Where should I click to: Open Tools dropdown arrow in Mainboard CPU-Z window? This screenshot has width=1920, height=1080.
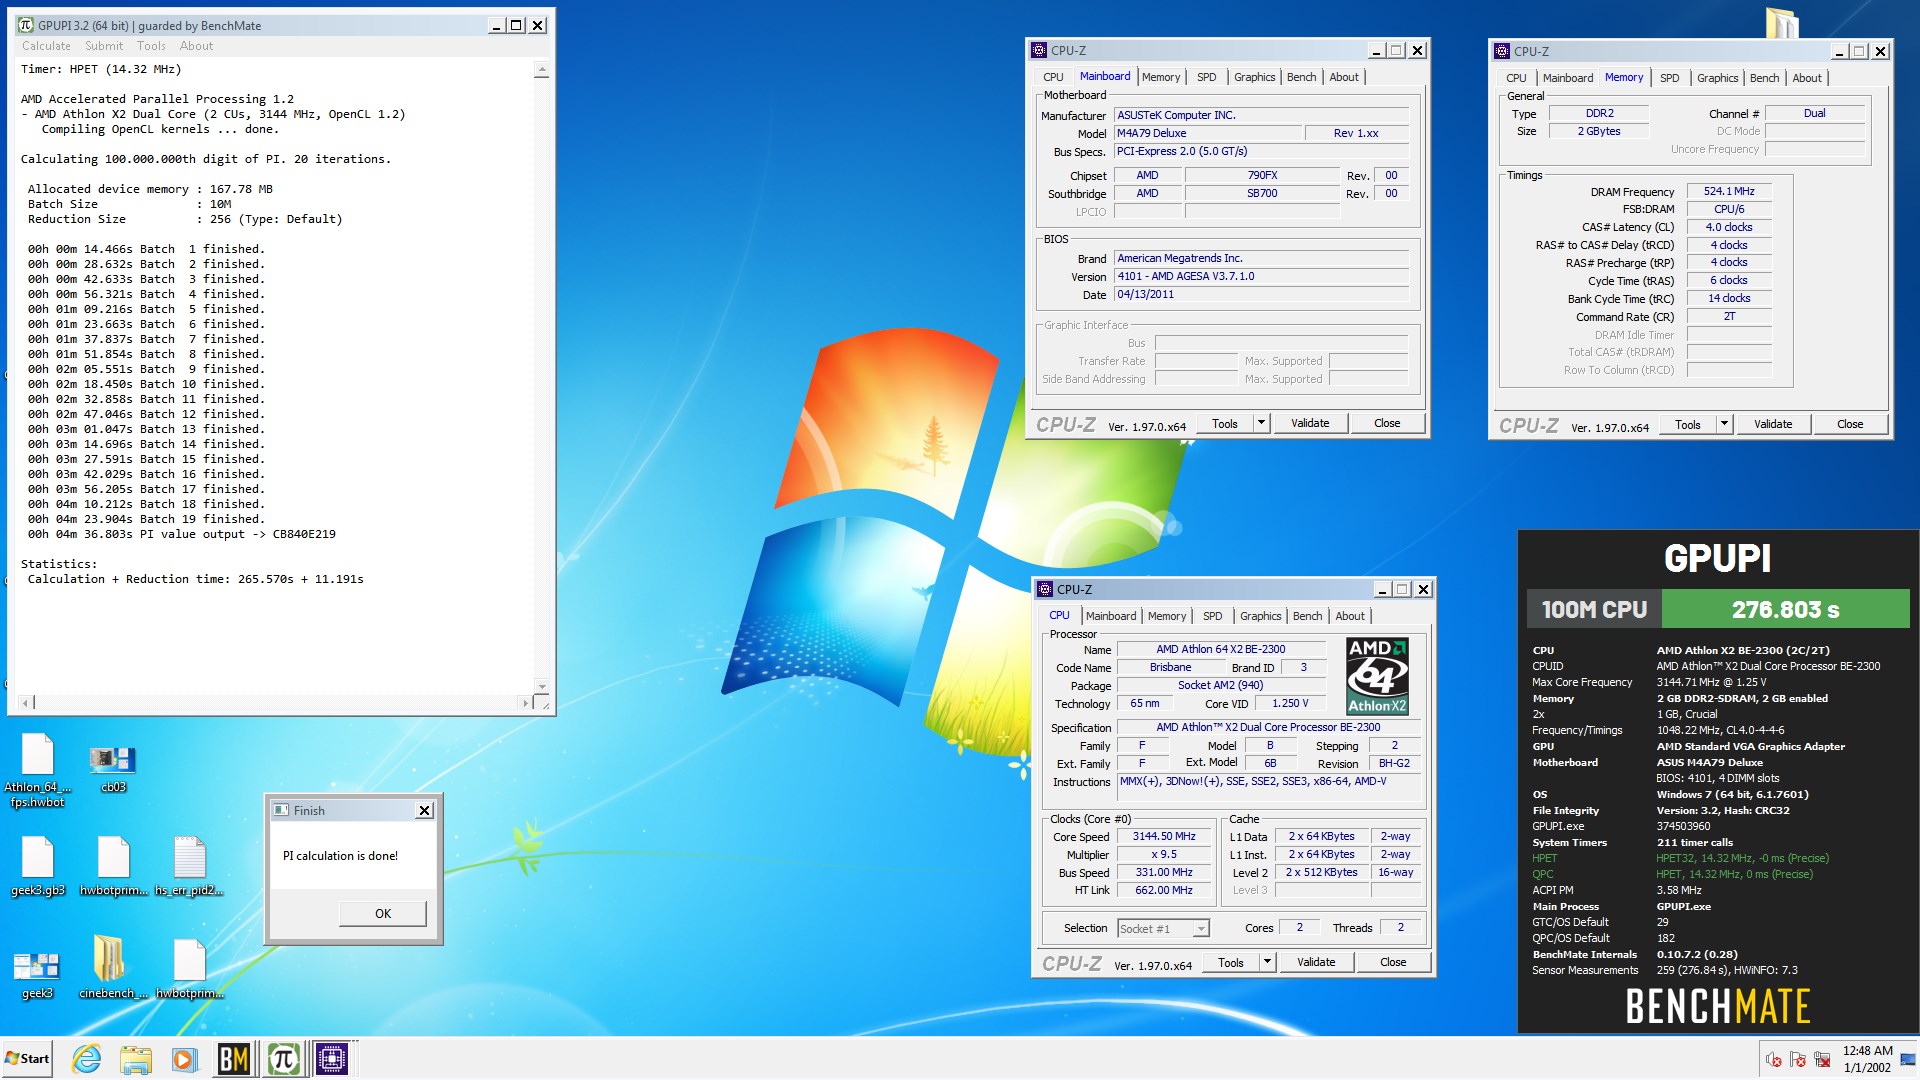pos(1261,423)
